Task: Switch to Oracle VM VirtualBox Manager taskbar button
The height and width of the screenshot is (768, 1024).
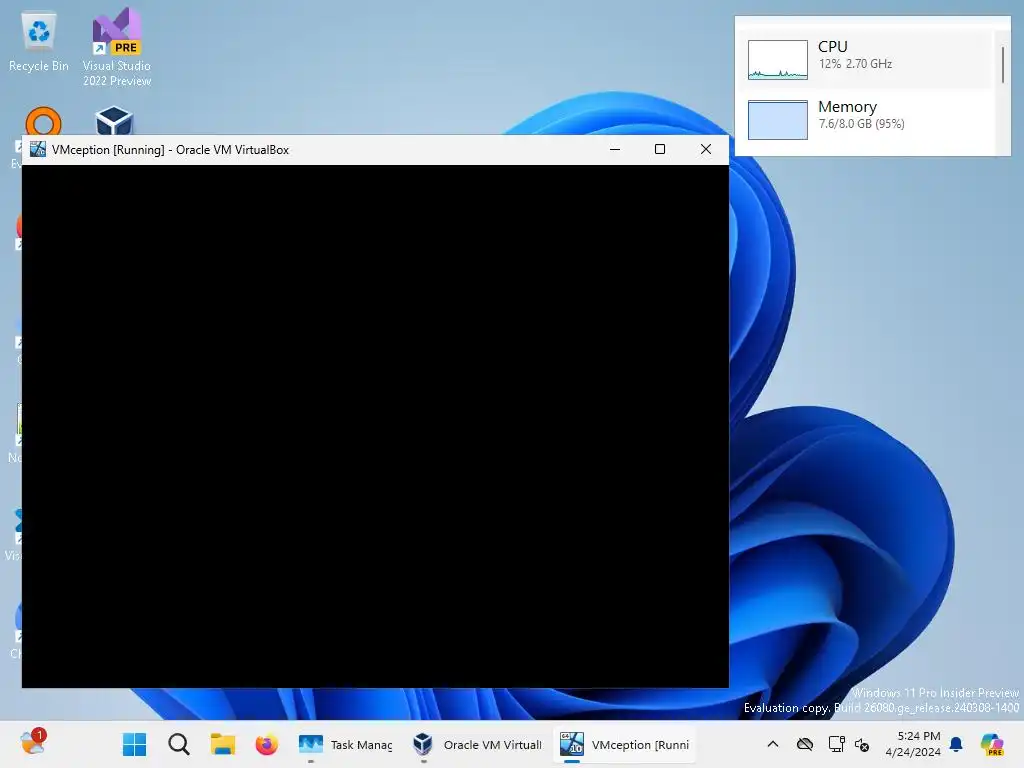Action: (478, 744)
